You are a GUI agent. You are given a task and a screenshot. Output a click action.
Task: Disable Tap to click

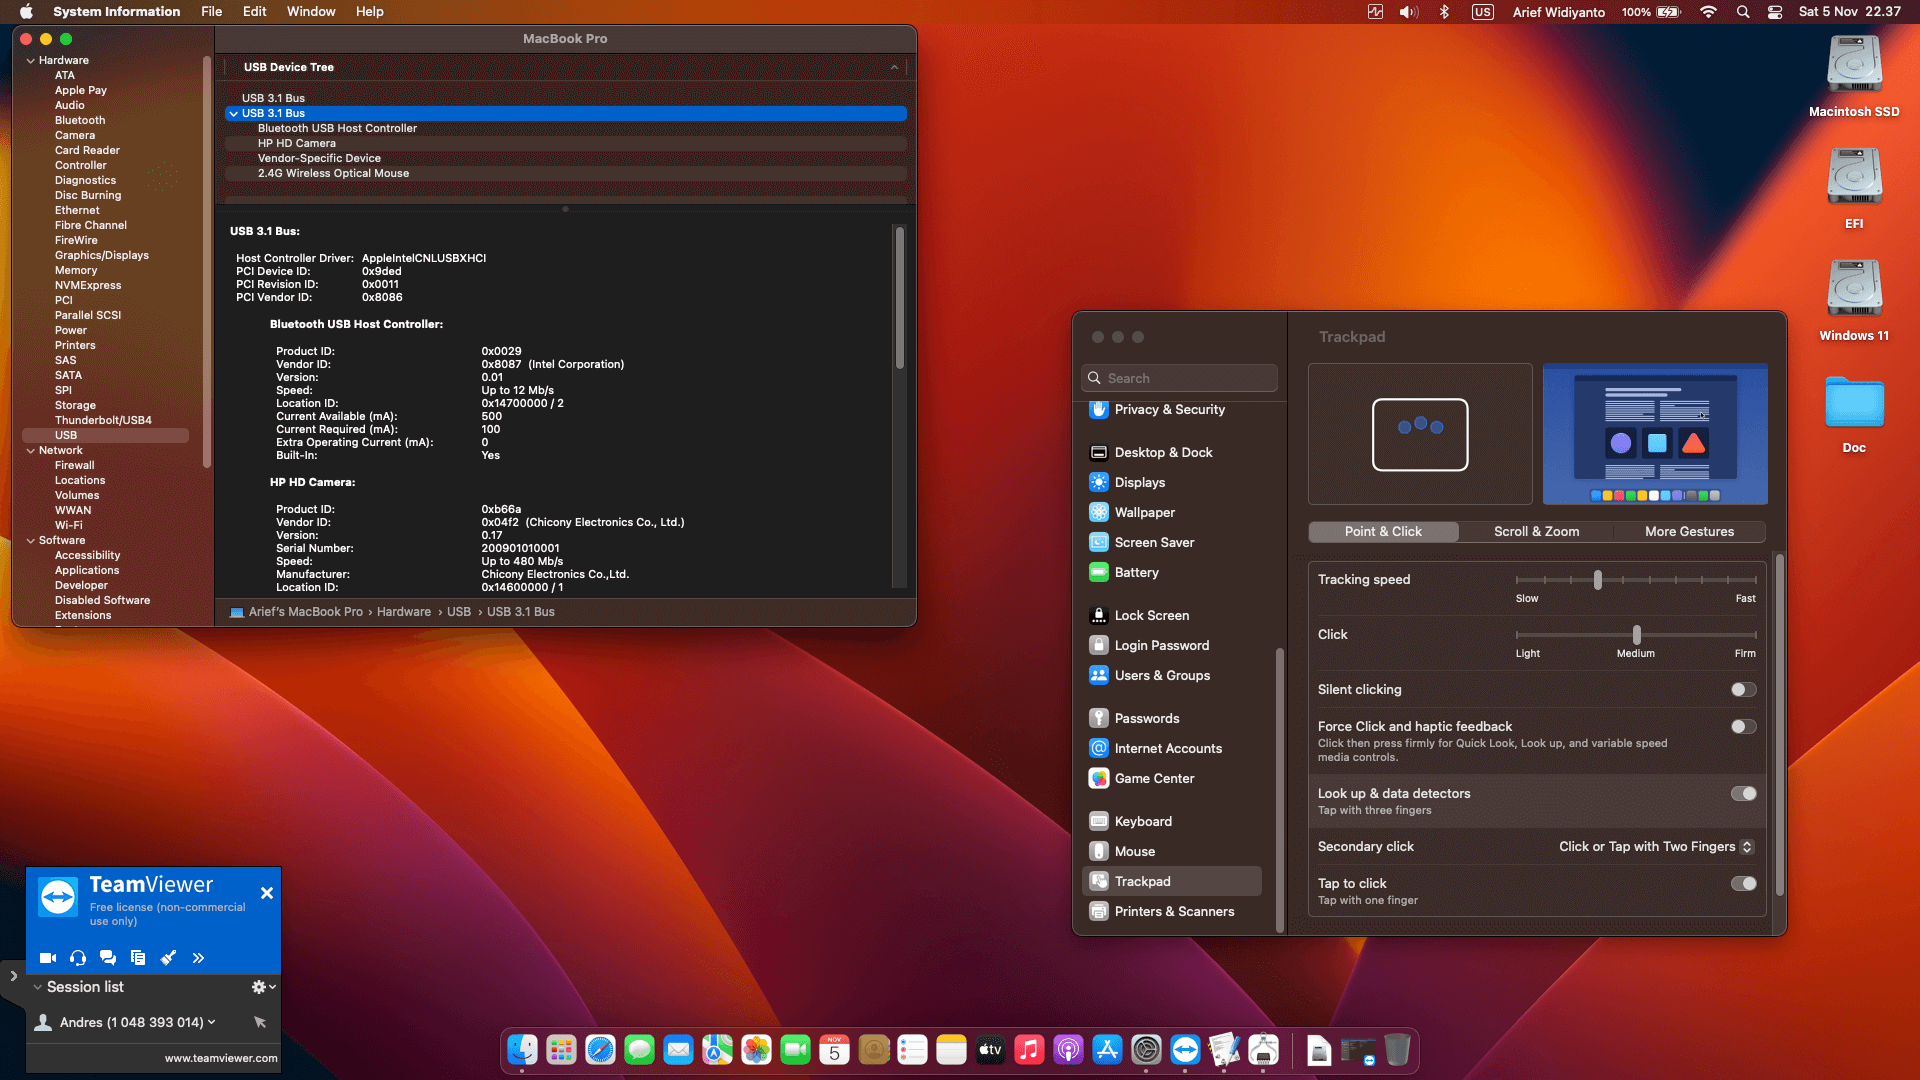pos(1744,884)
